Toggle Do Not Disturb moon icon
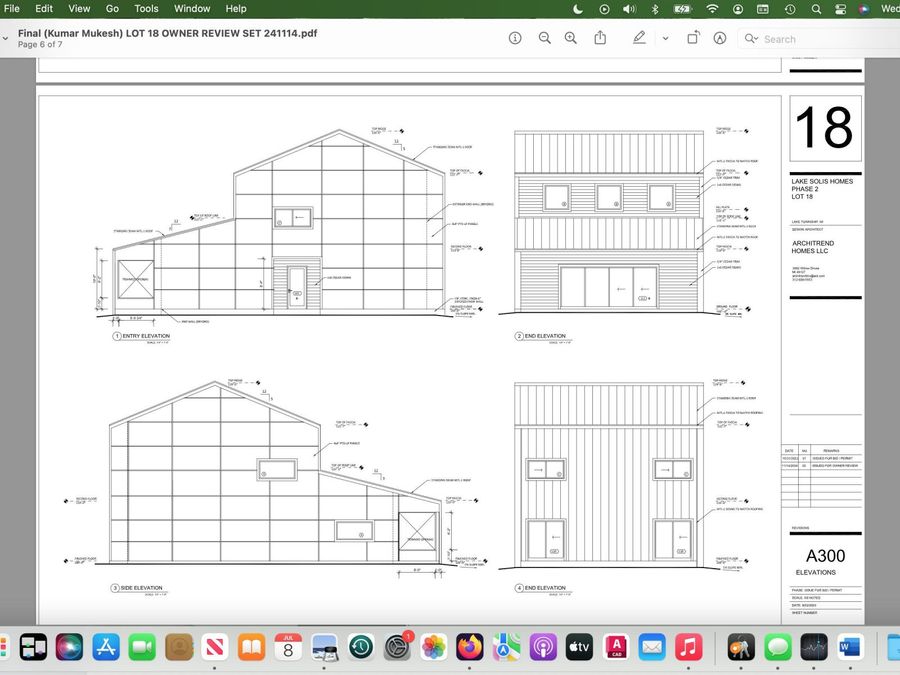The image size is (900, 675). coord(578,9)
